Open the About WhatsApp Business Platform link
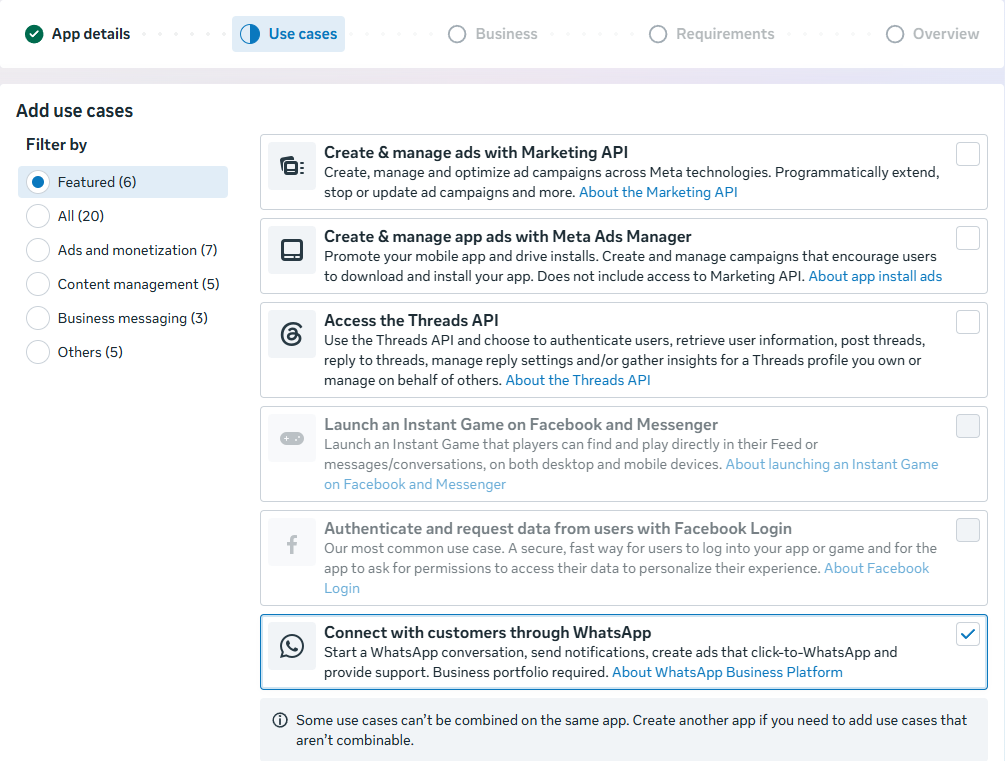1005x761 pixels. coord(727,672)
